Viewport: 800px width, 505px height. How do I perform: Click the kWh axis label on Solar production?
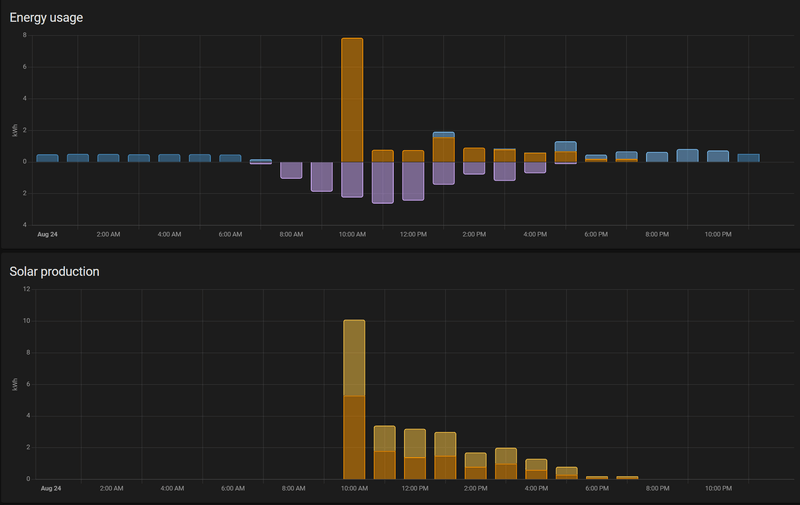click(15, 385)
